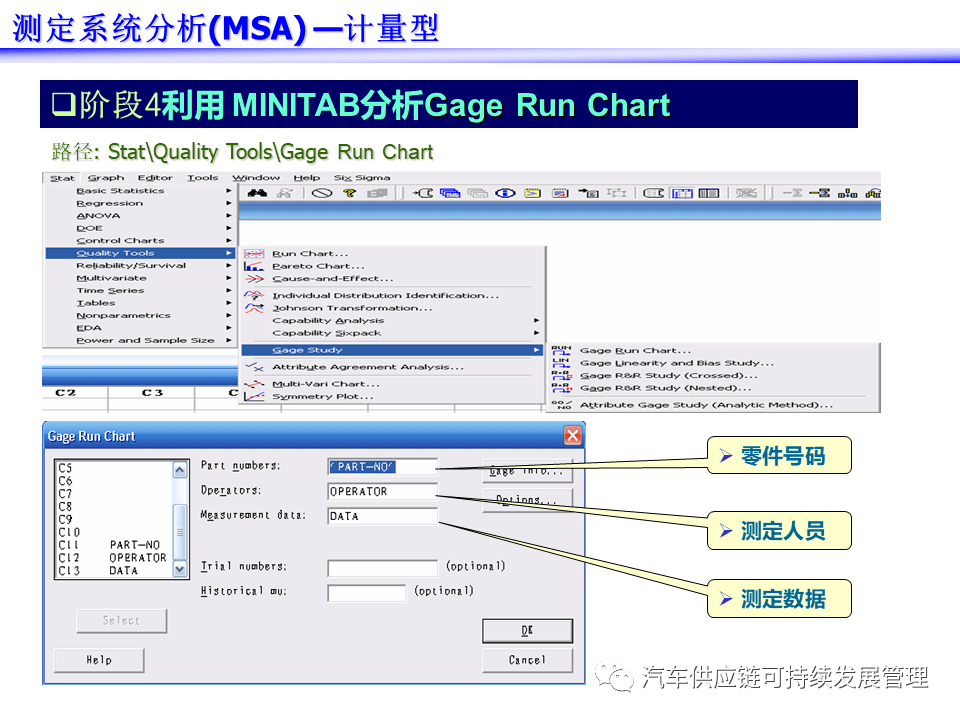Viewport: 960px width, 720px height.
Task: Click the Trial numbers input field
Action: click(x=381, y=566)
